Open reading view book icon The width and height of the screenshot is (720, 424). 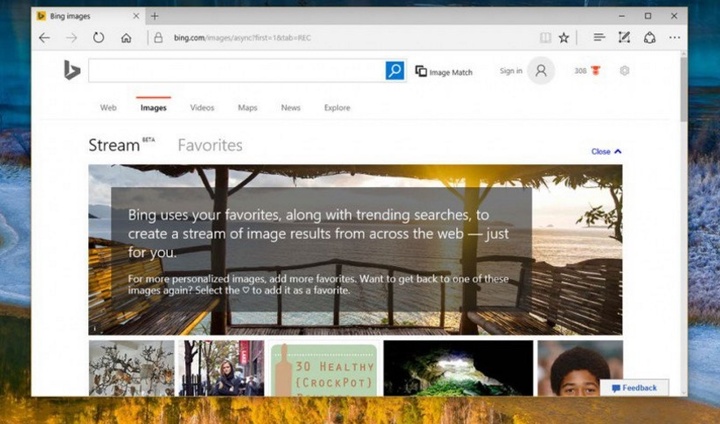545,38
